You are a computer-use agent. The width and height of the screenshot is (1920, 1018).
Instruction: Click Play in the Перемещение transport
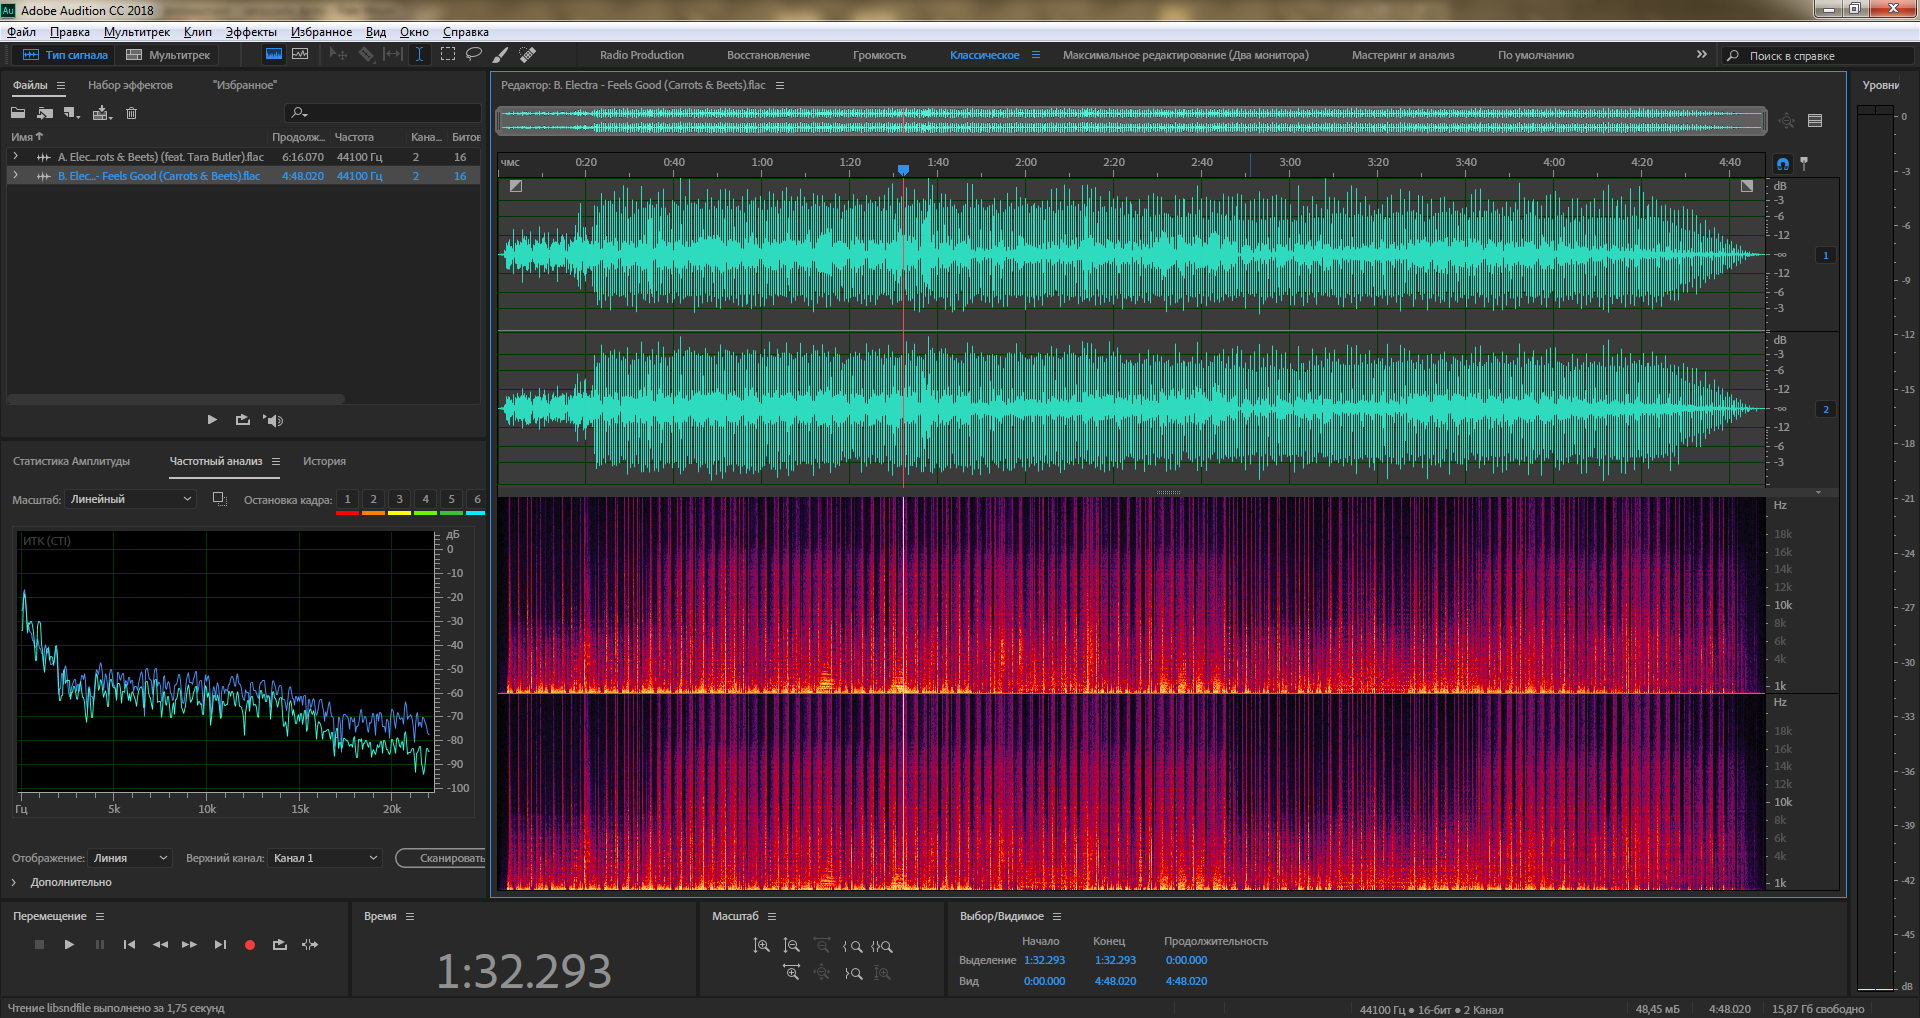point(69,944)
